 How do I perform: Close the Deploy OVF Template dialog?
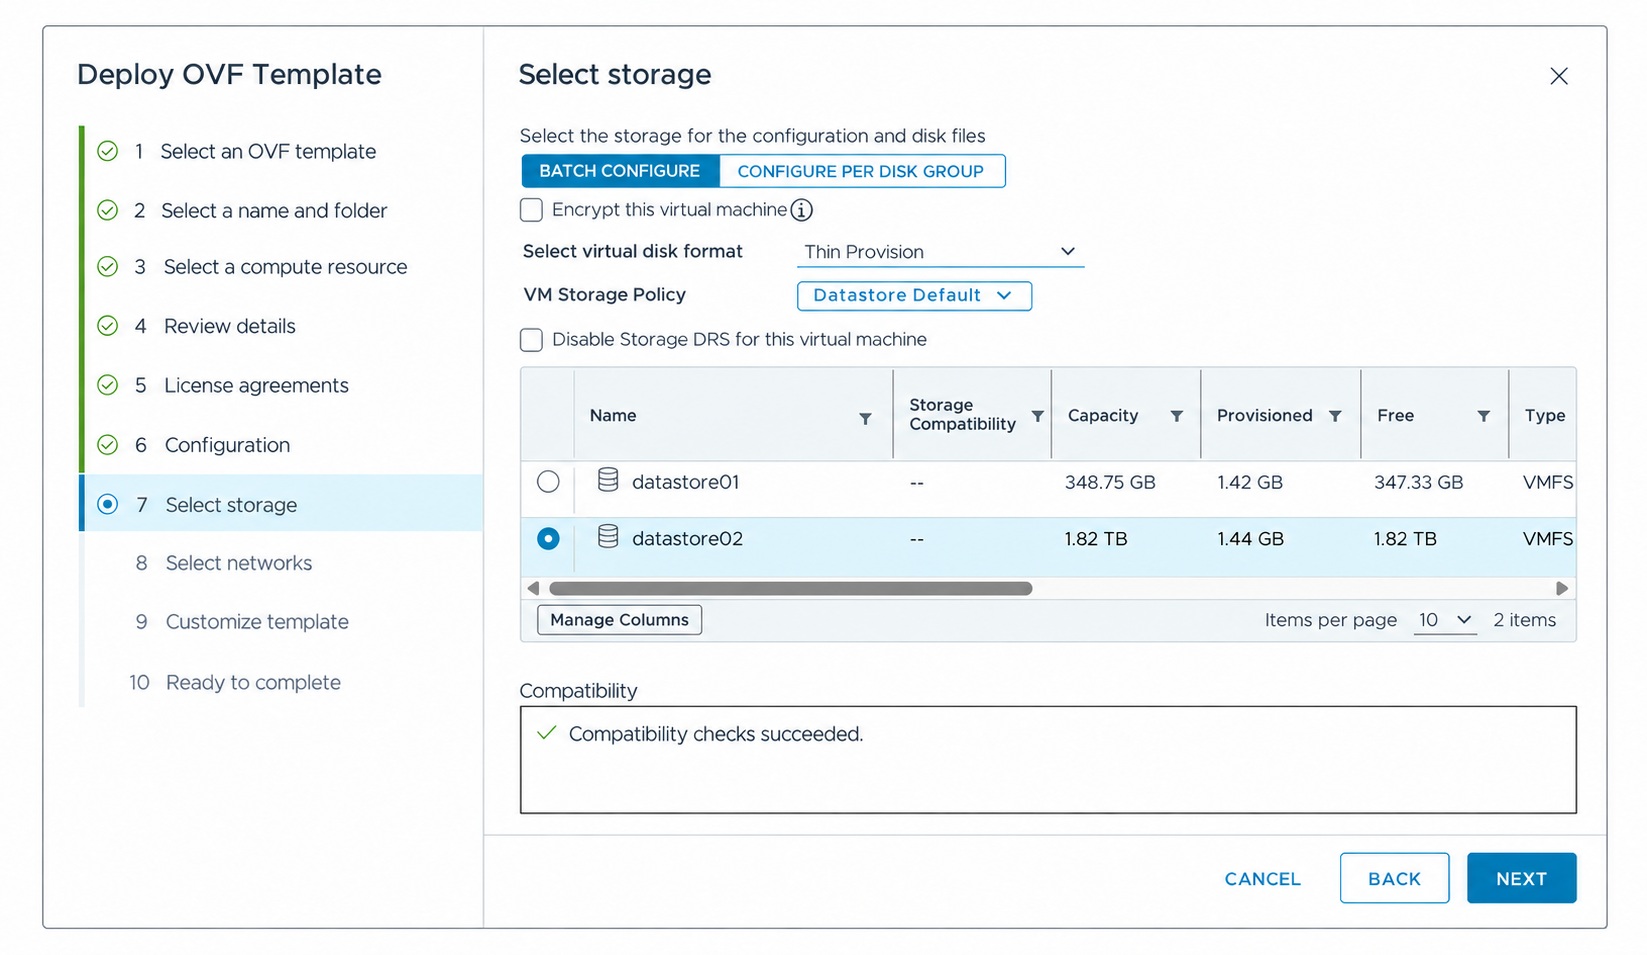click(1558, 76)
